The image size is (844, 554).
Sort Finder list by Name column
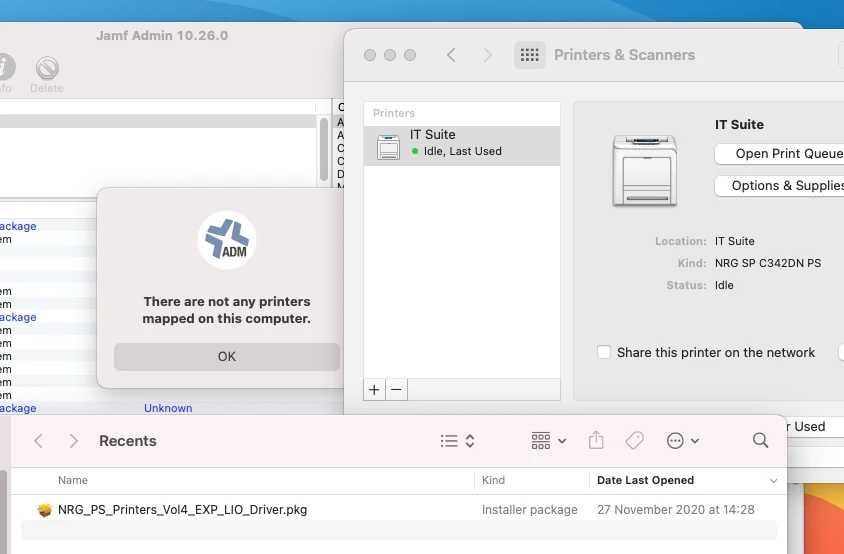[73, 480]
